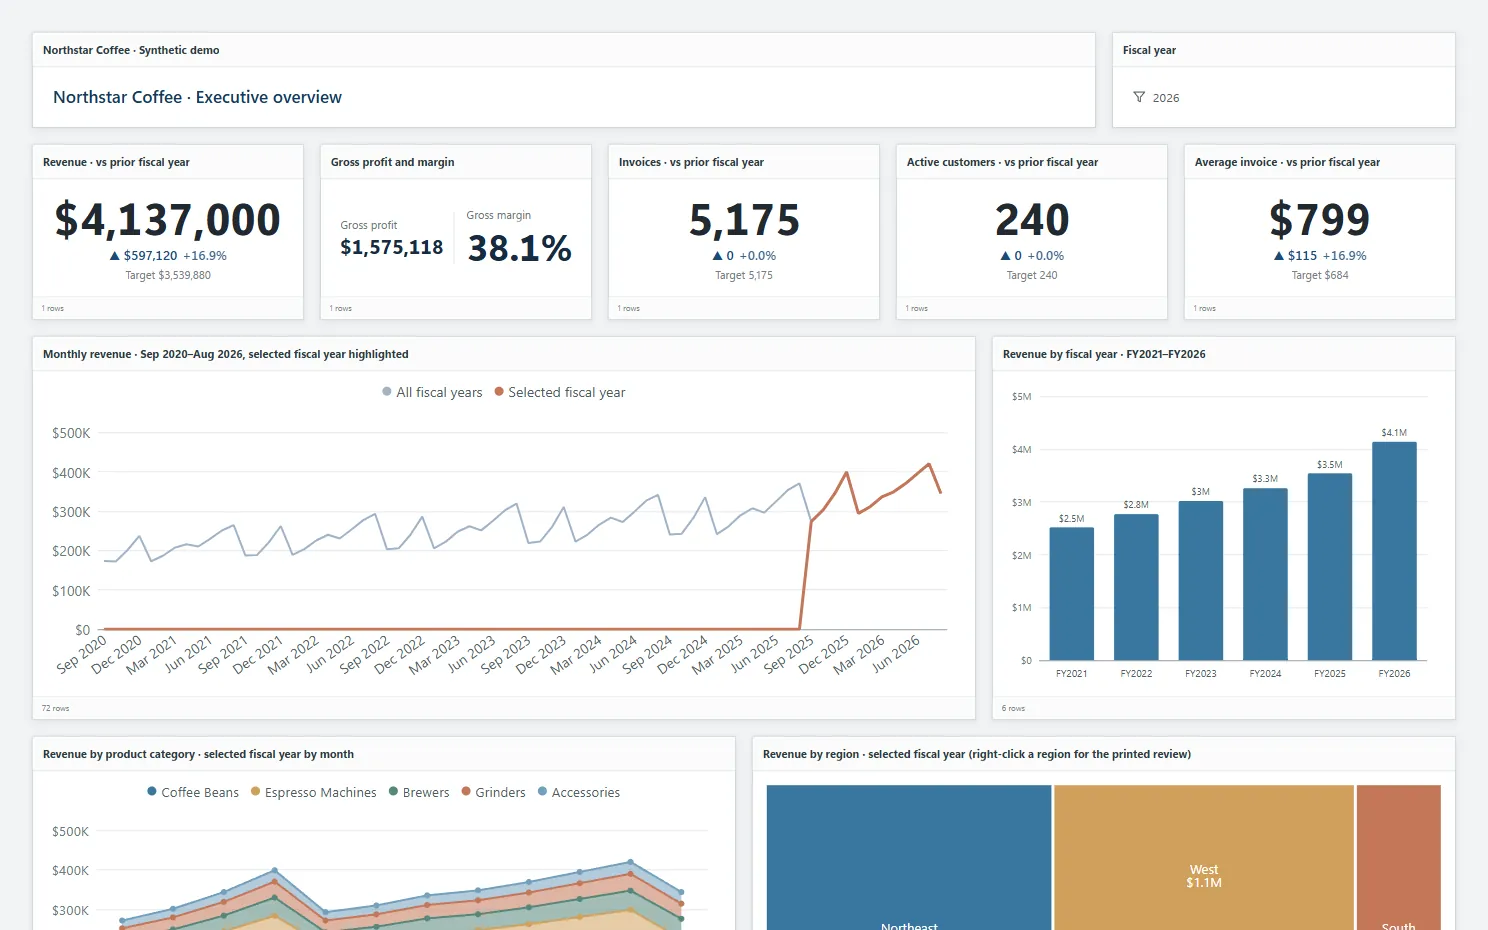Select the FY2023 revenue bar
The height and width of the screenshot is (930, 1488).
tap(1201, 580)
